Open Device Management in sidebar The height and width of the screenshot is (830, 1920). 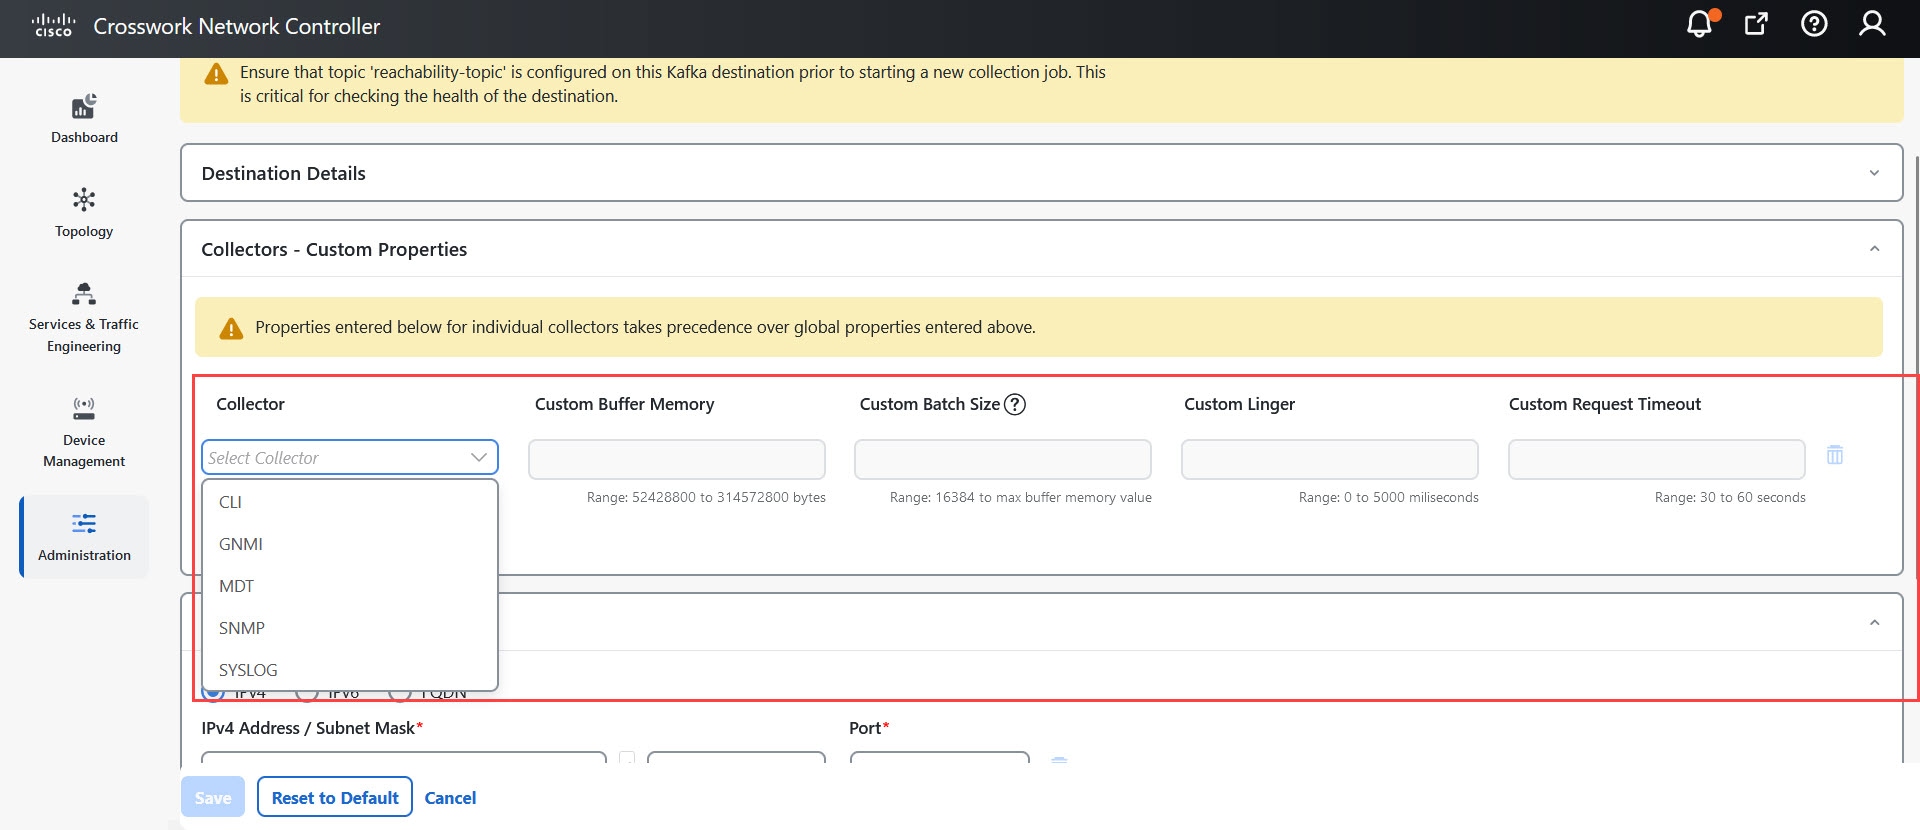[x=84, y=432]
